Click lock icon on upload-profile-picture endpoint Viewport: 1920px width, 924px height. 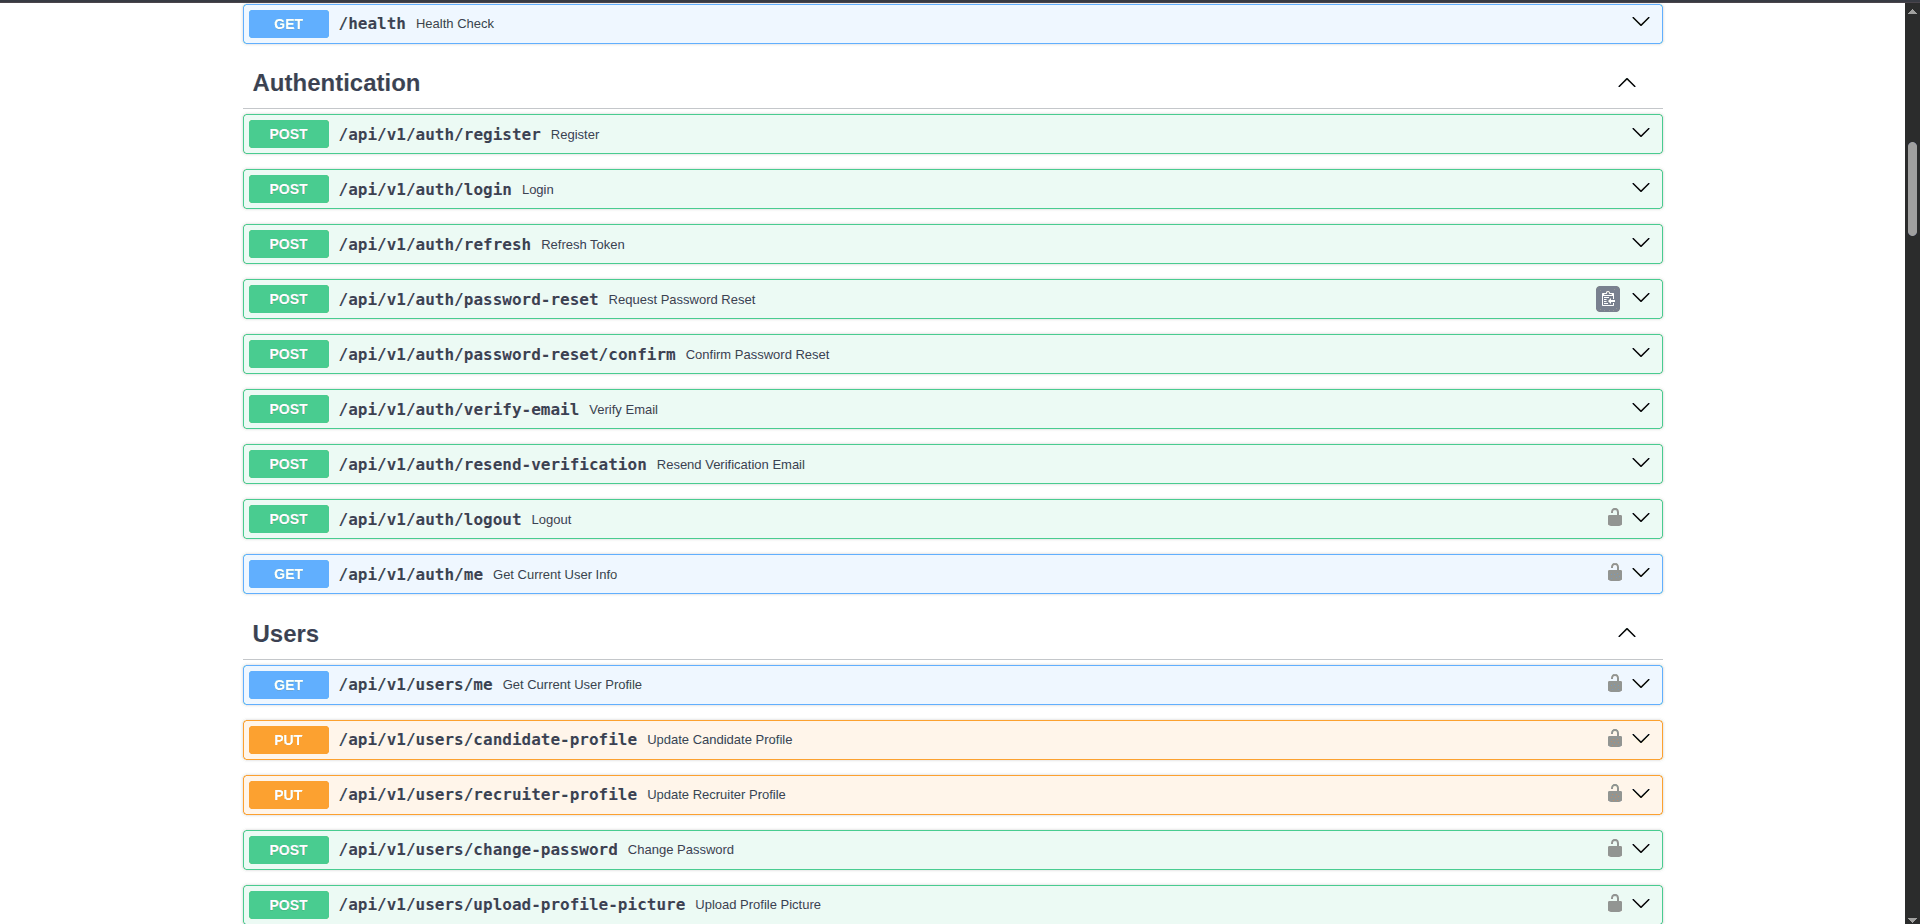pos(1614,904)
